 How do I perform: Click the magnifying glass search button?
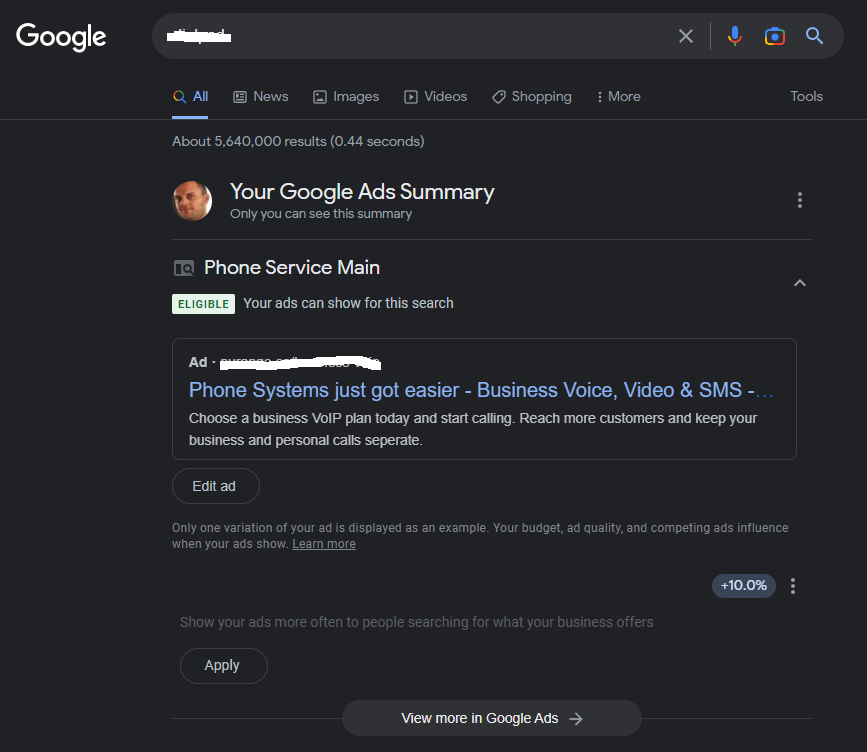814,36
